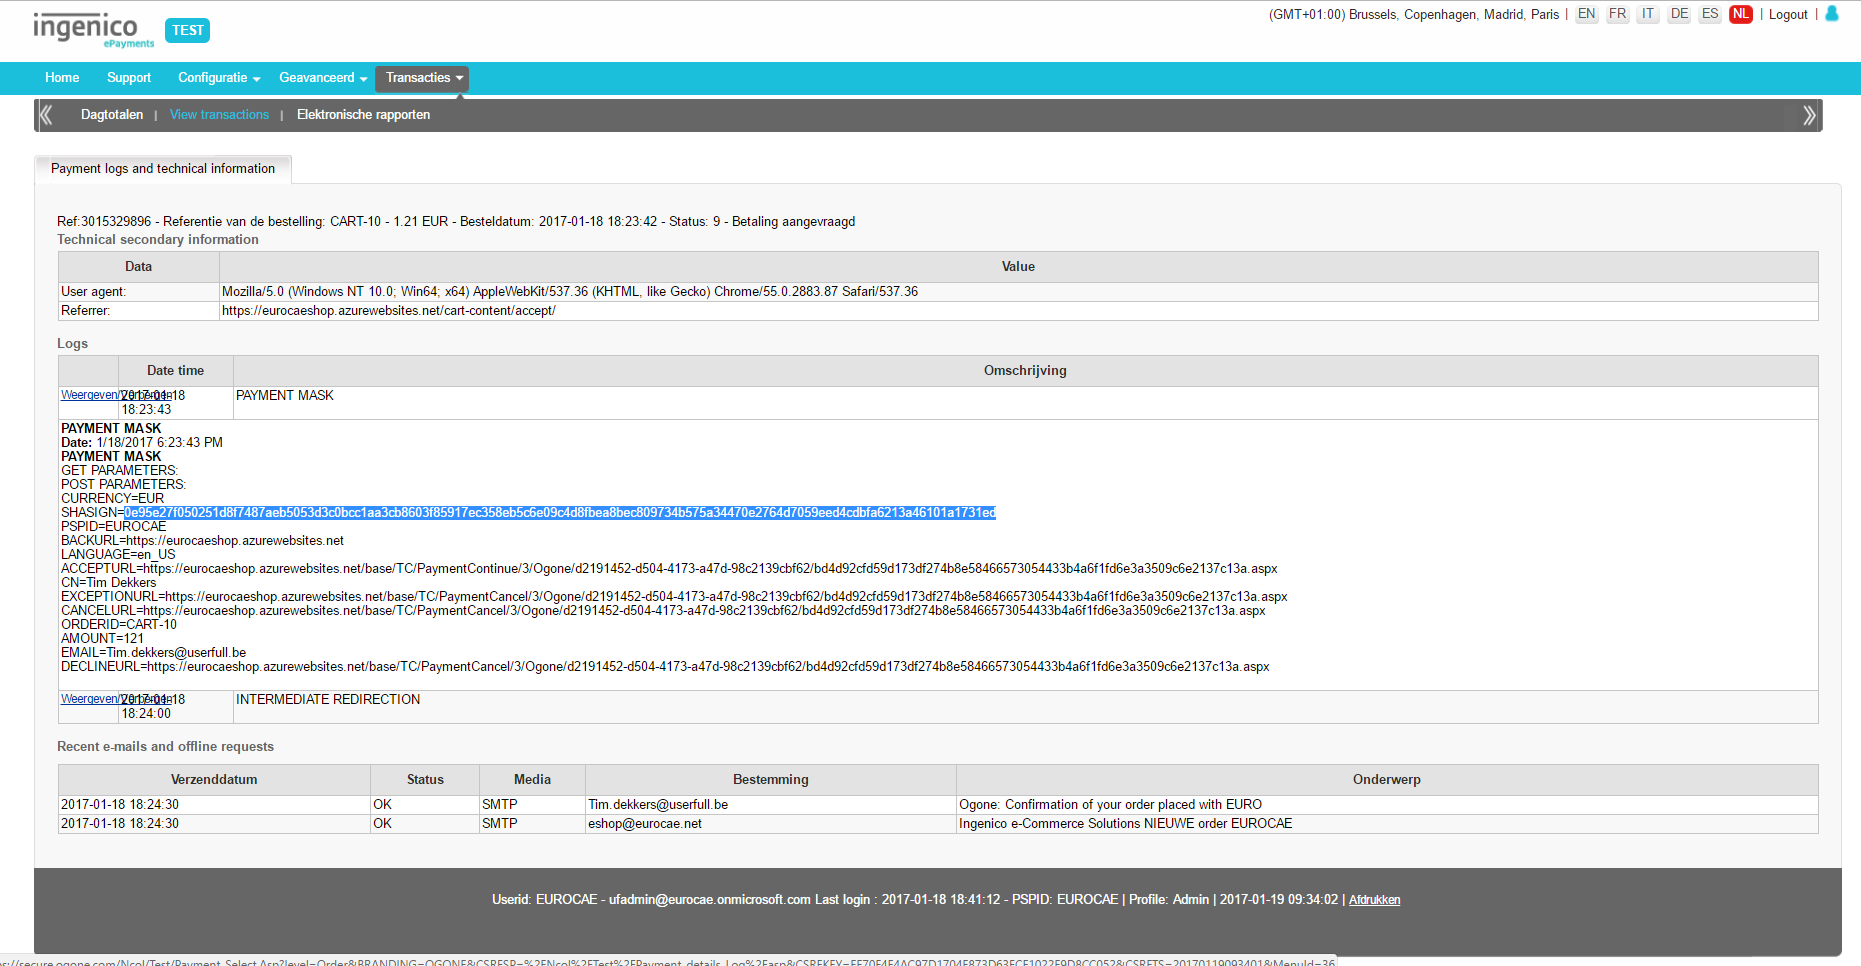Click the user profile icon next to Logout

(x=1832, y=14)
